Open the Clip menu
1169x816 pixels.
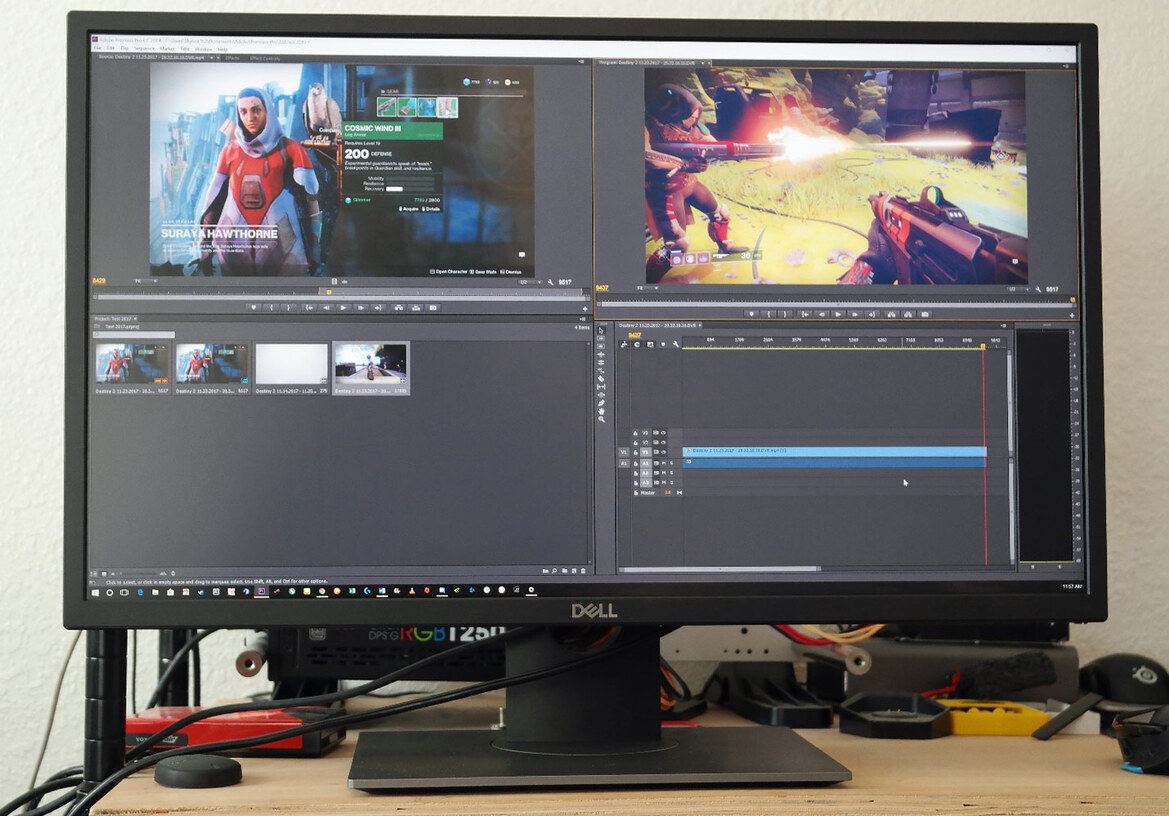point(125,48)
